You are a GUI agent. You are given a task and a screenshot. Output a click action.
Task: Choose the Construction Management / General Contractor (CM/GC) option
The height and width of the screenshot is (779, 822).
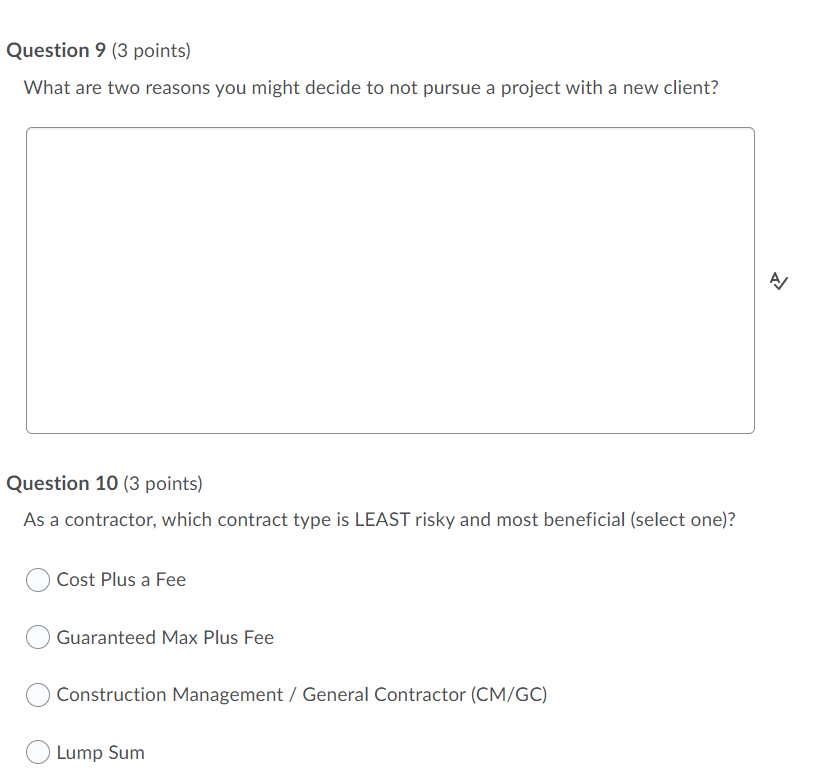click(x=37, y=695)
